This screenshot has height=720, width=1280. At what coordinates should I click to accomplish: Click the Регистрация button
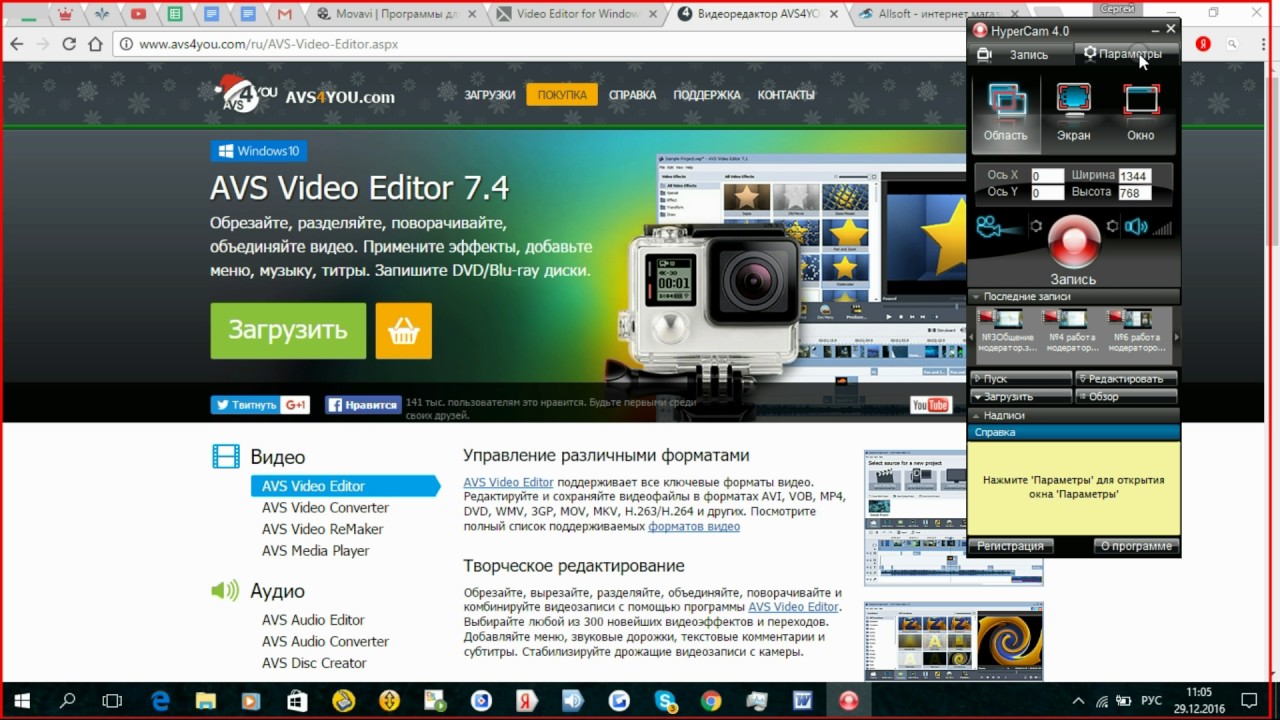(1010, 547)
